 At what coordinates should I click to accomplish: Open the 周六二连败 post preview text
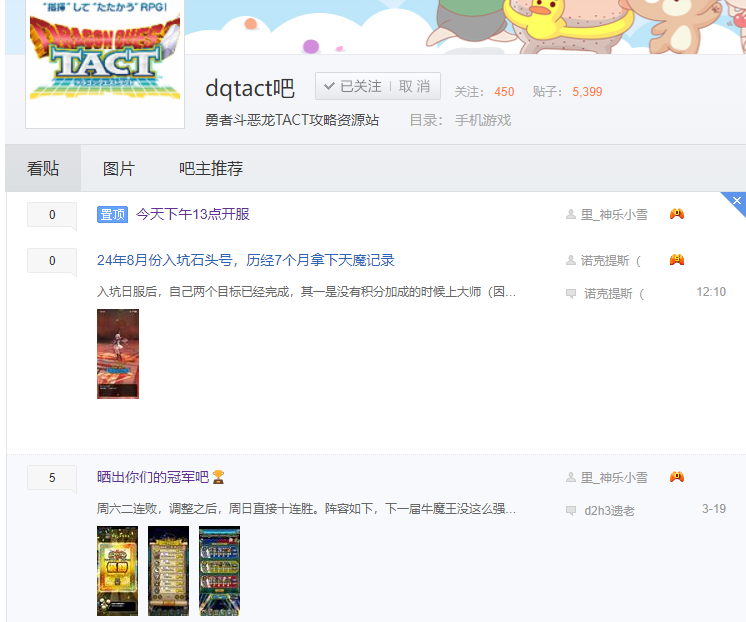[x=306, y=509]
